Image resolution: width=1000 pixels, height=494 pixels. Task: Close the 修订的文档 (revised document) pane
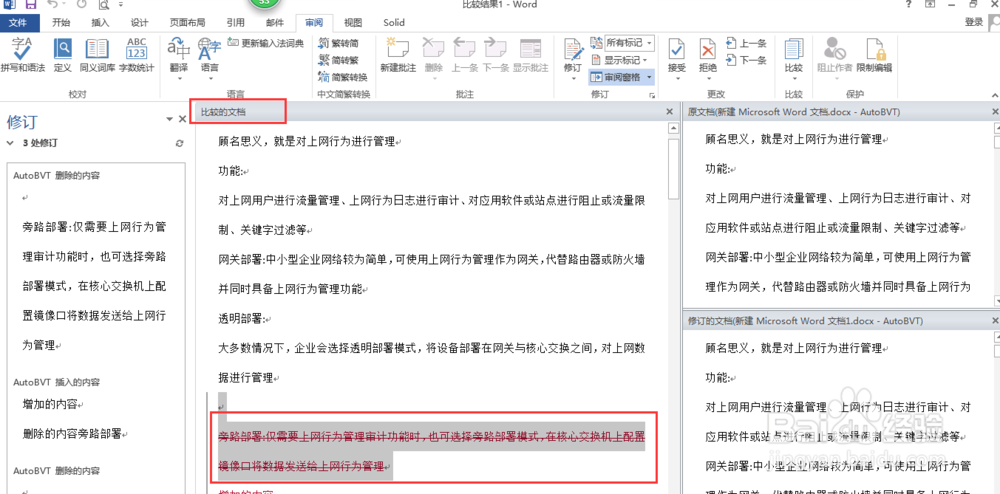click(x=996, y=320)
